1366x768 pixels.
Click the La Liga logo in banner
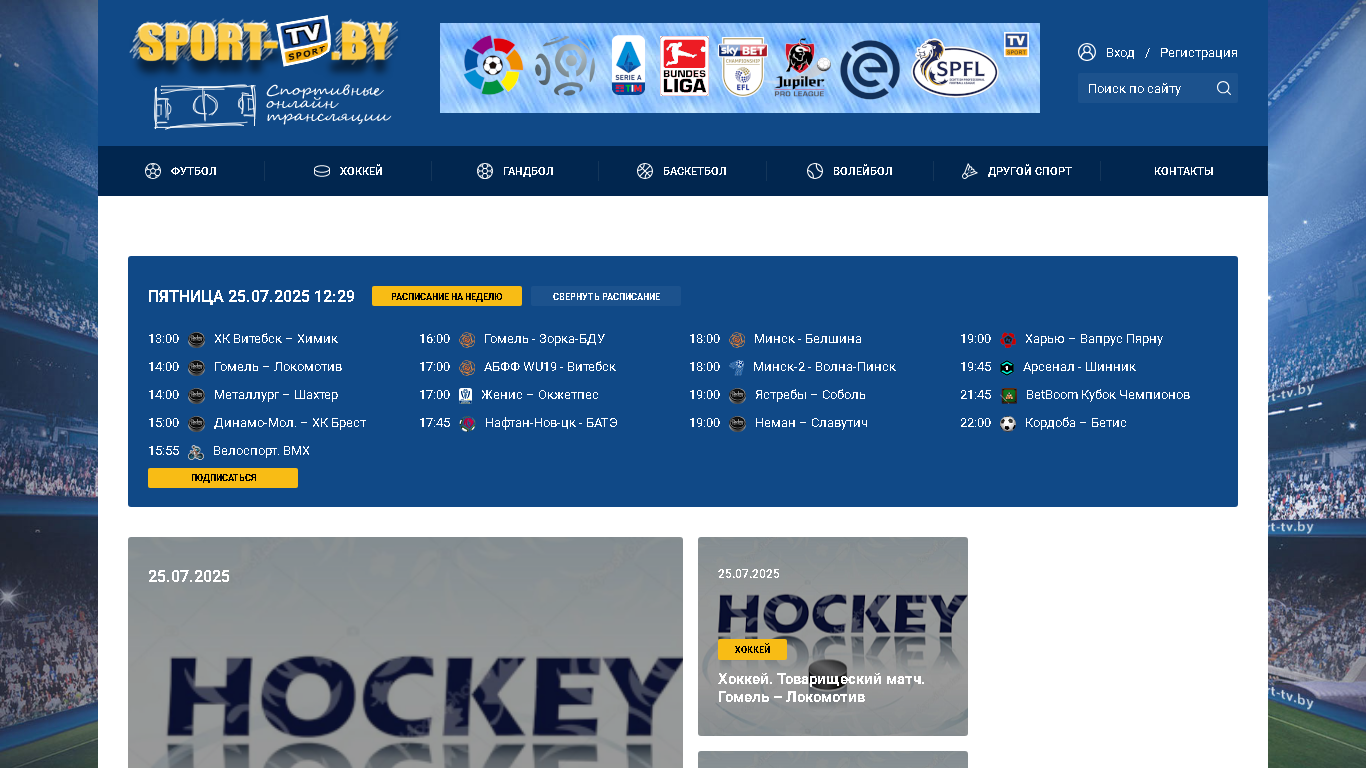(x=493, y=66)
